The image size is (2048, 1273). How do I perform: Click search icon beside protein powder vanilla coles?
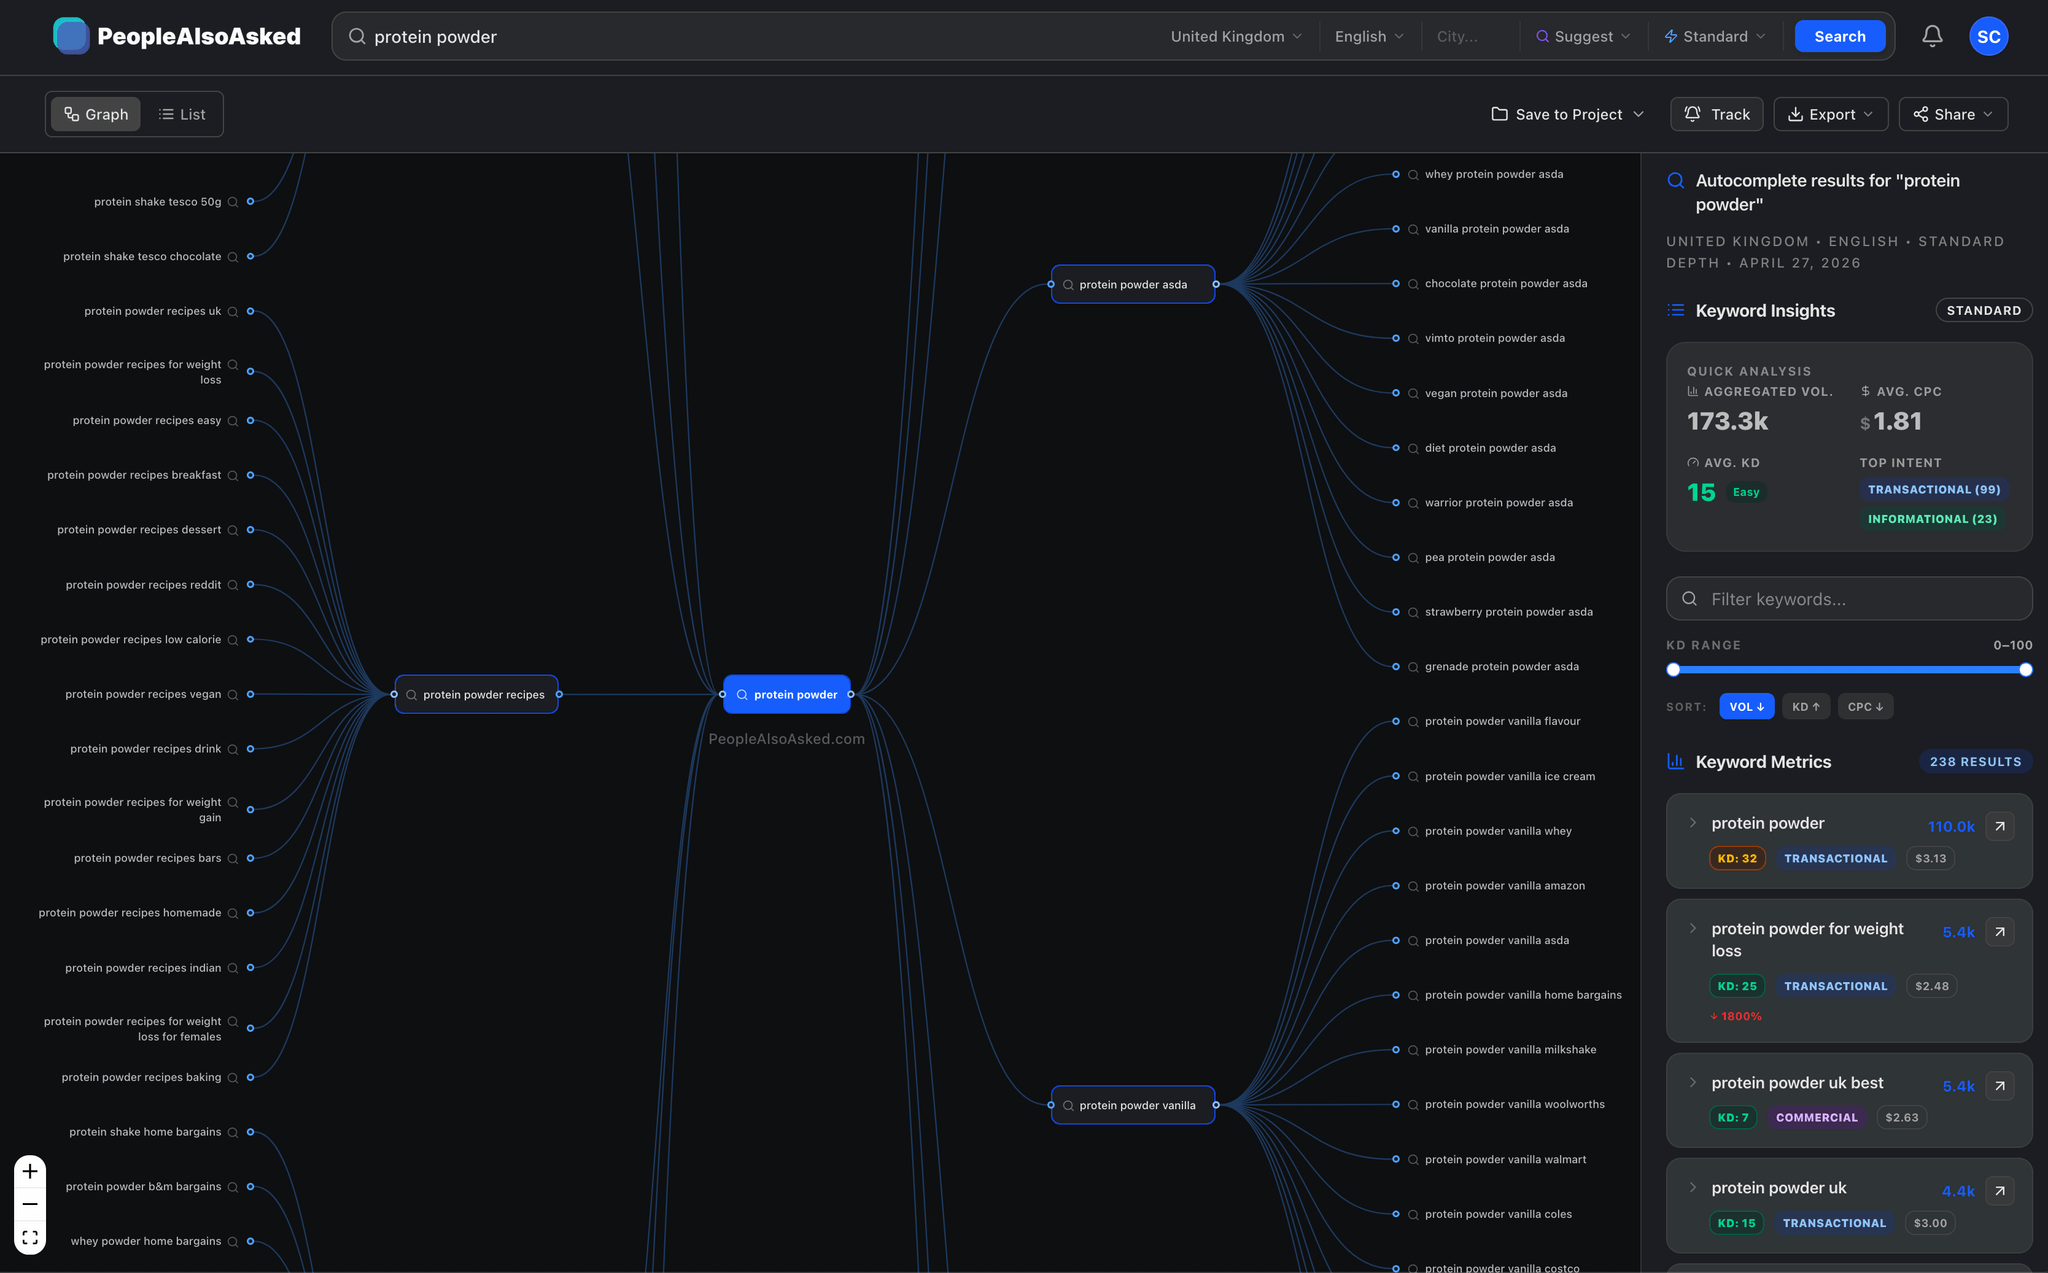[x=1413, y=1215]
